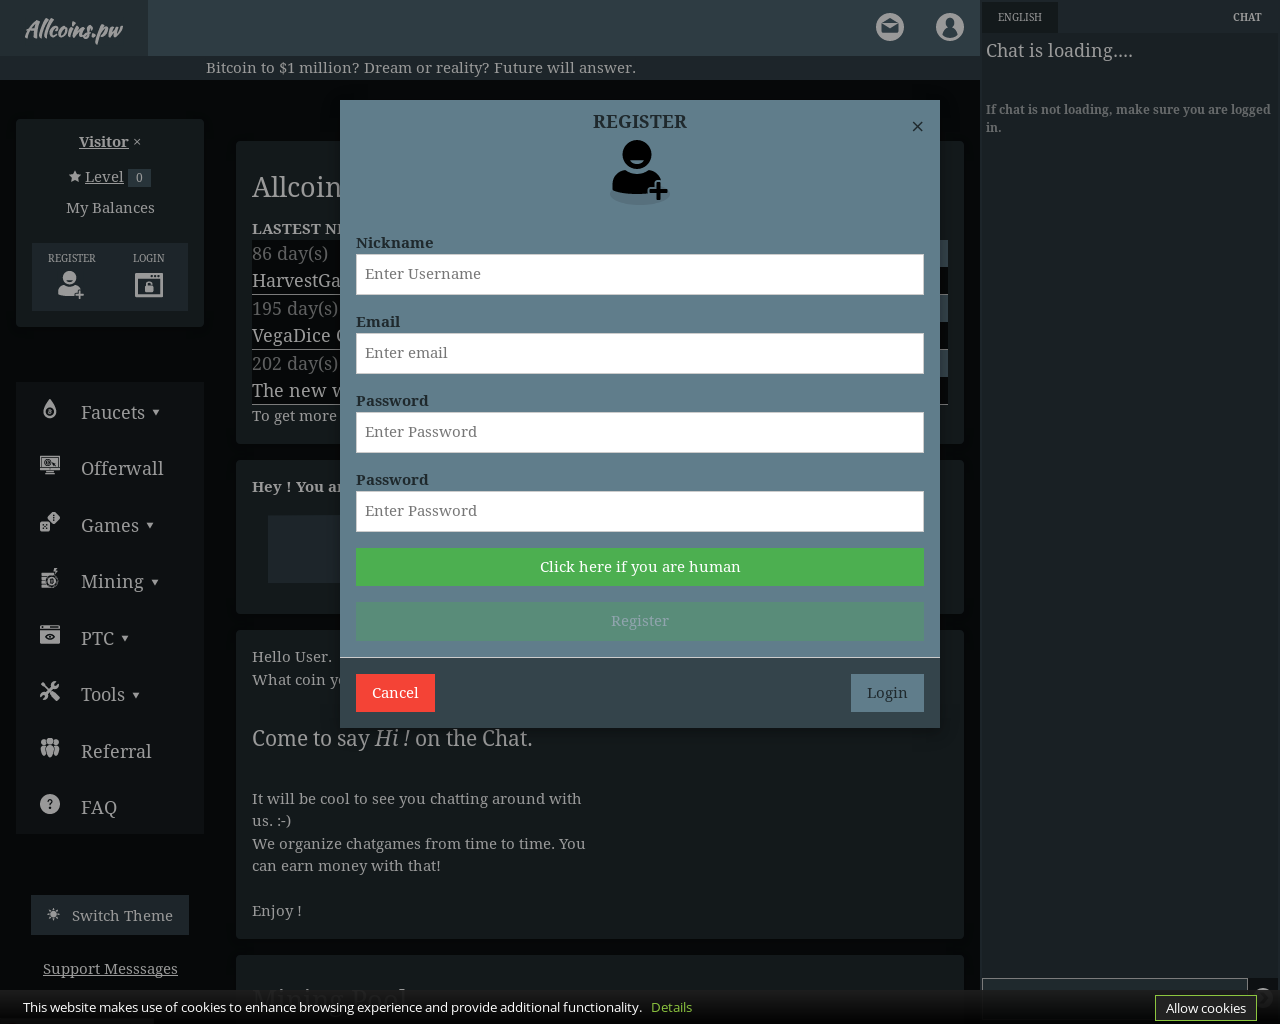This screenshot has height=1024, width=1280.
Task: Expand the Mining menu arrow
Action: point(155,582)
